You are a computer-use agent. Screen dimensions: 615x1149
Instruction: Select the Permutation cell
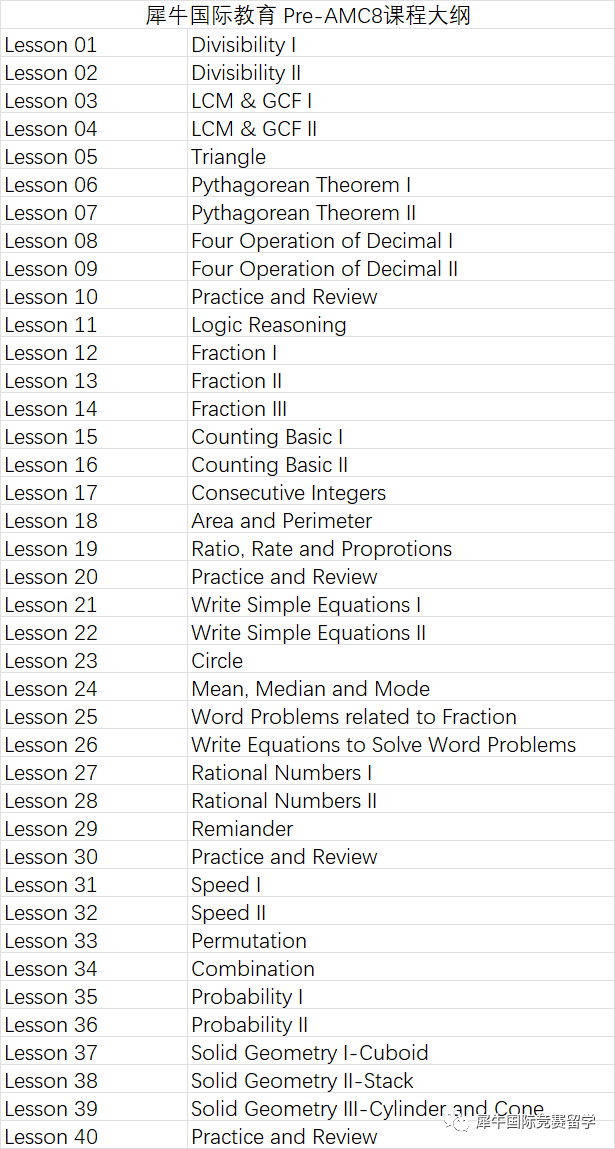pyautogui.click(x=400, y=941)
